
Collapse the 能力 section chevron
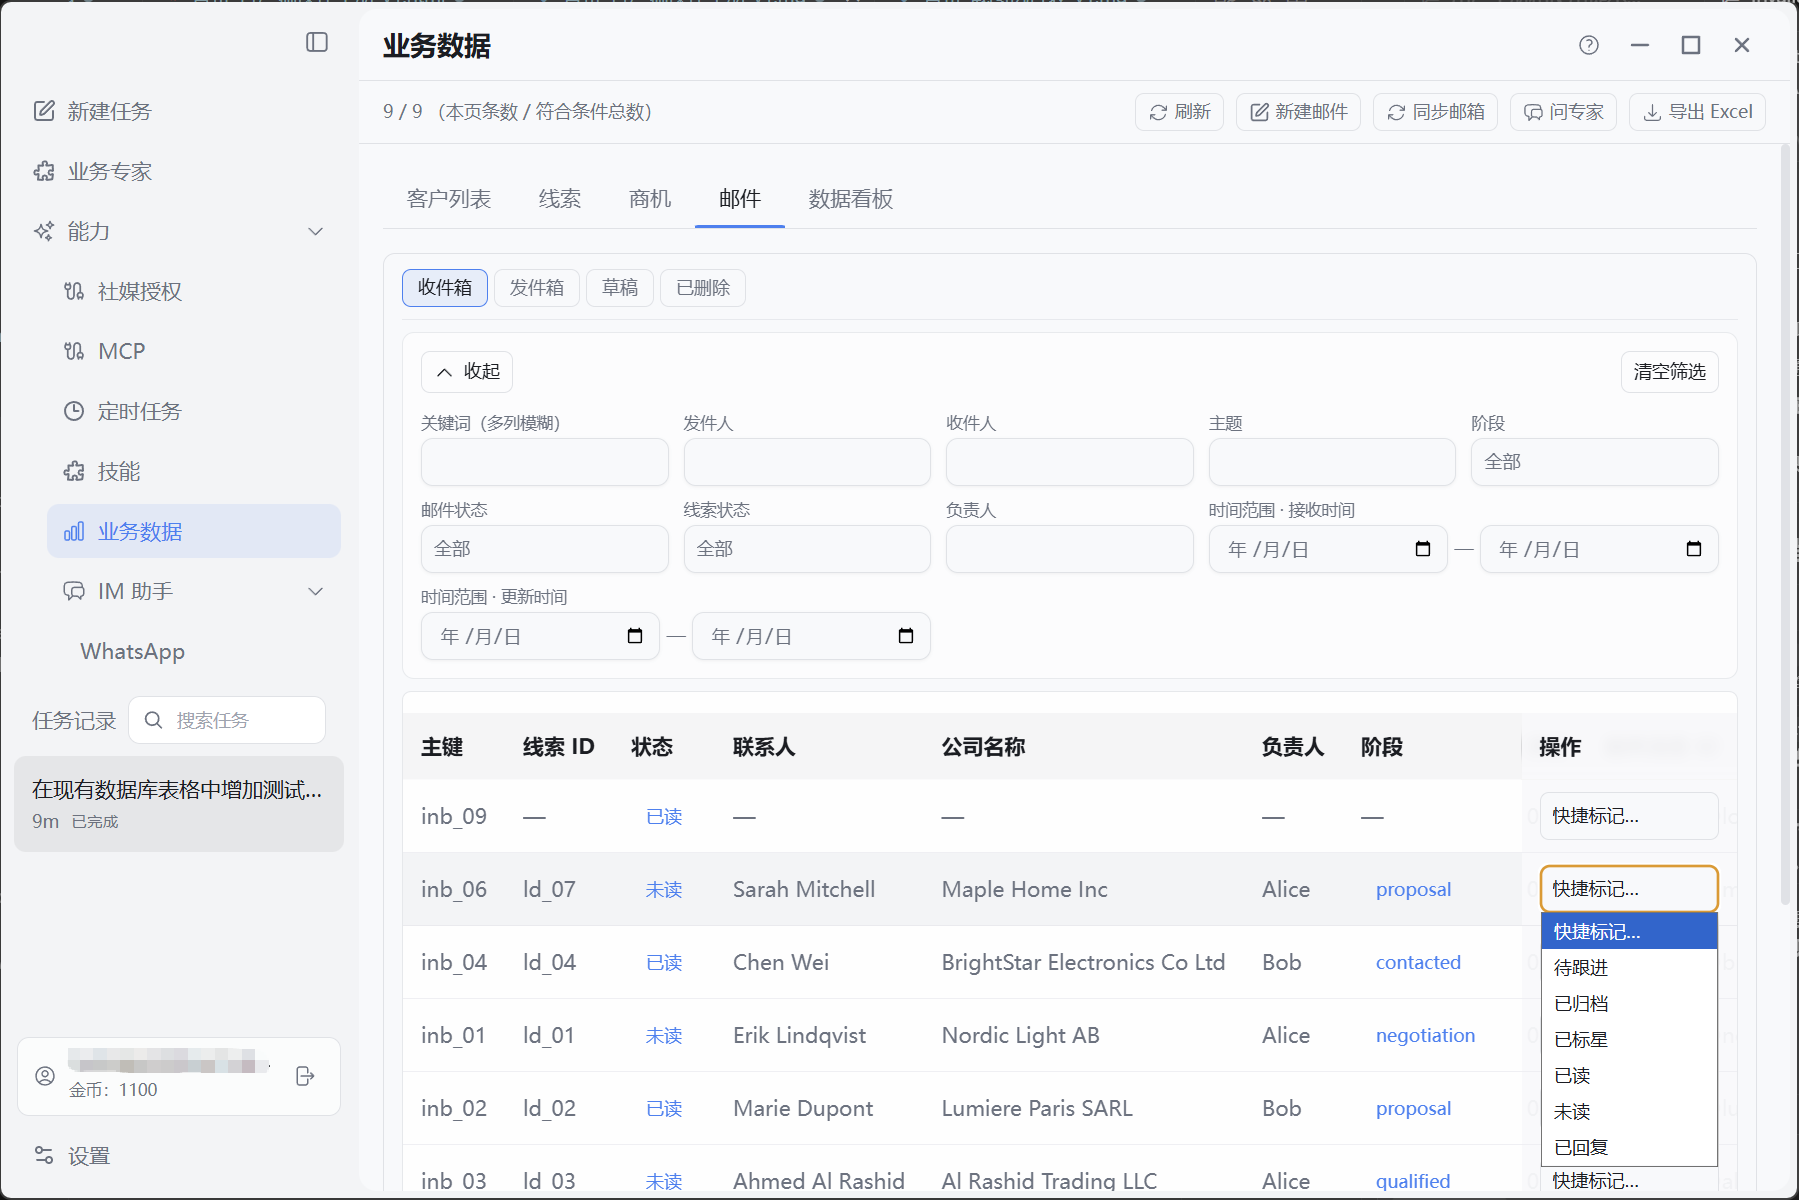(316, 231)
